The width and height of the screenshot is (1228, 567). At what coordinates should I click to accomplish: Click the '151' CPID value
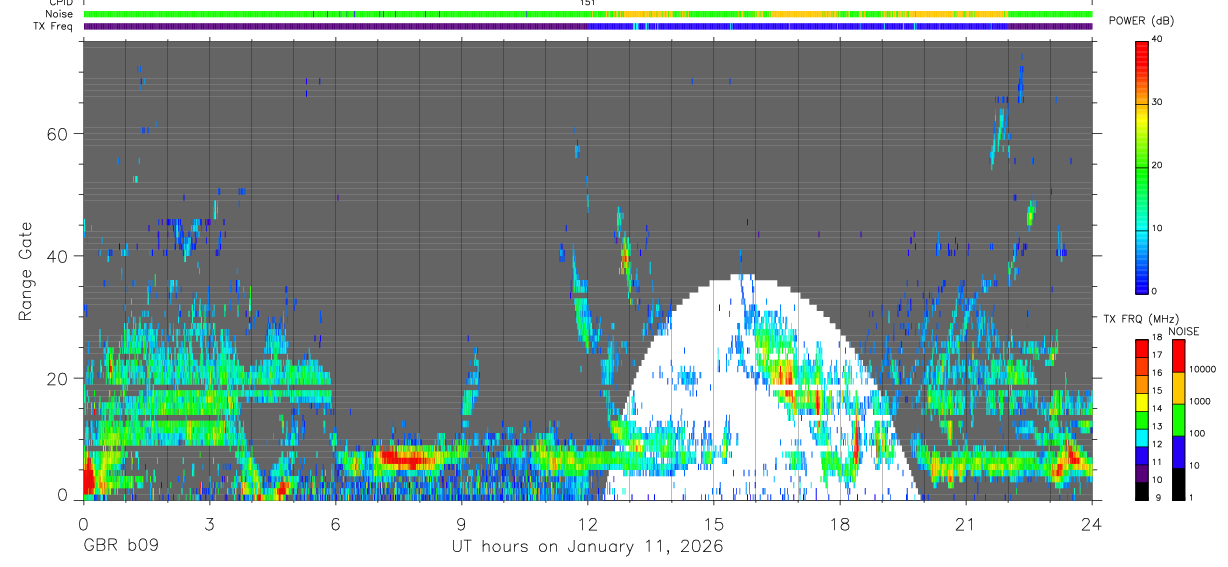587,3
